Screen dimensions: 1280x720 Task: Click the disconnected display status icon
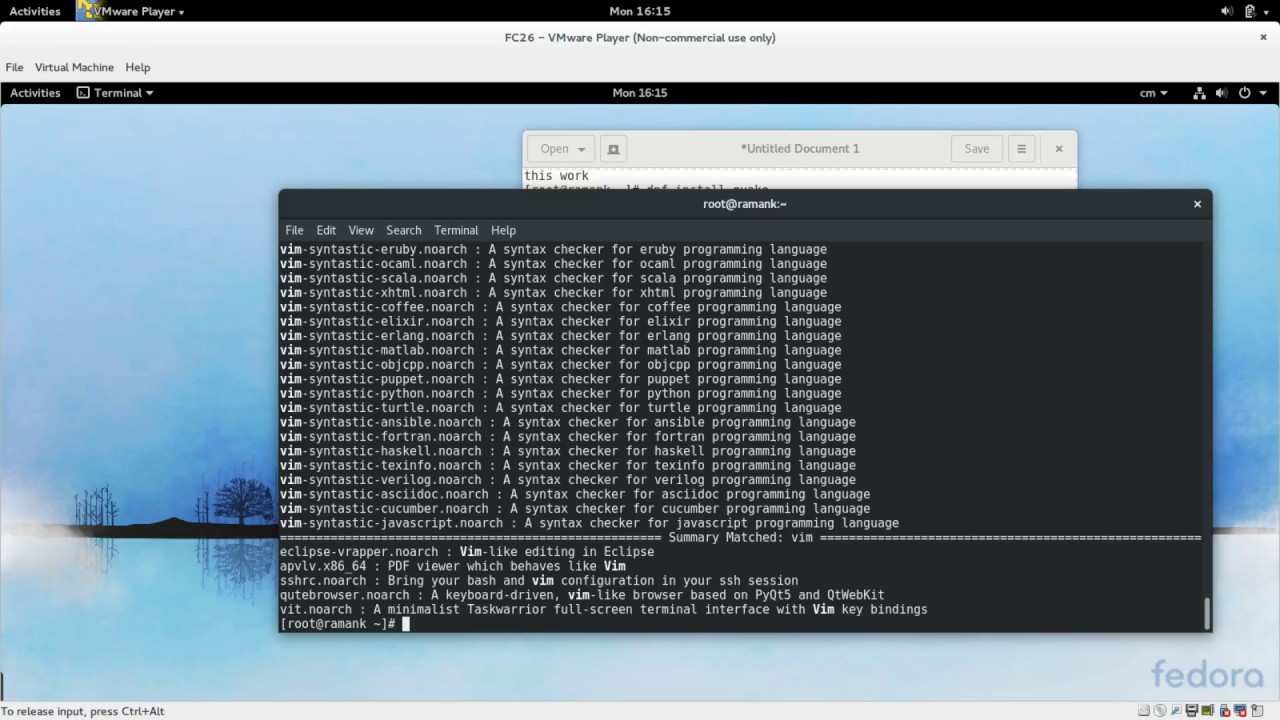coord(1241,710)
